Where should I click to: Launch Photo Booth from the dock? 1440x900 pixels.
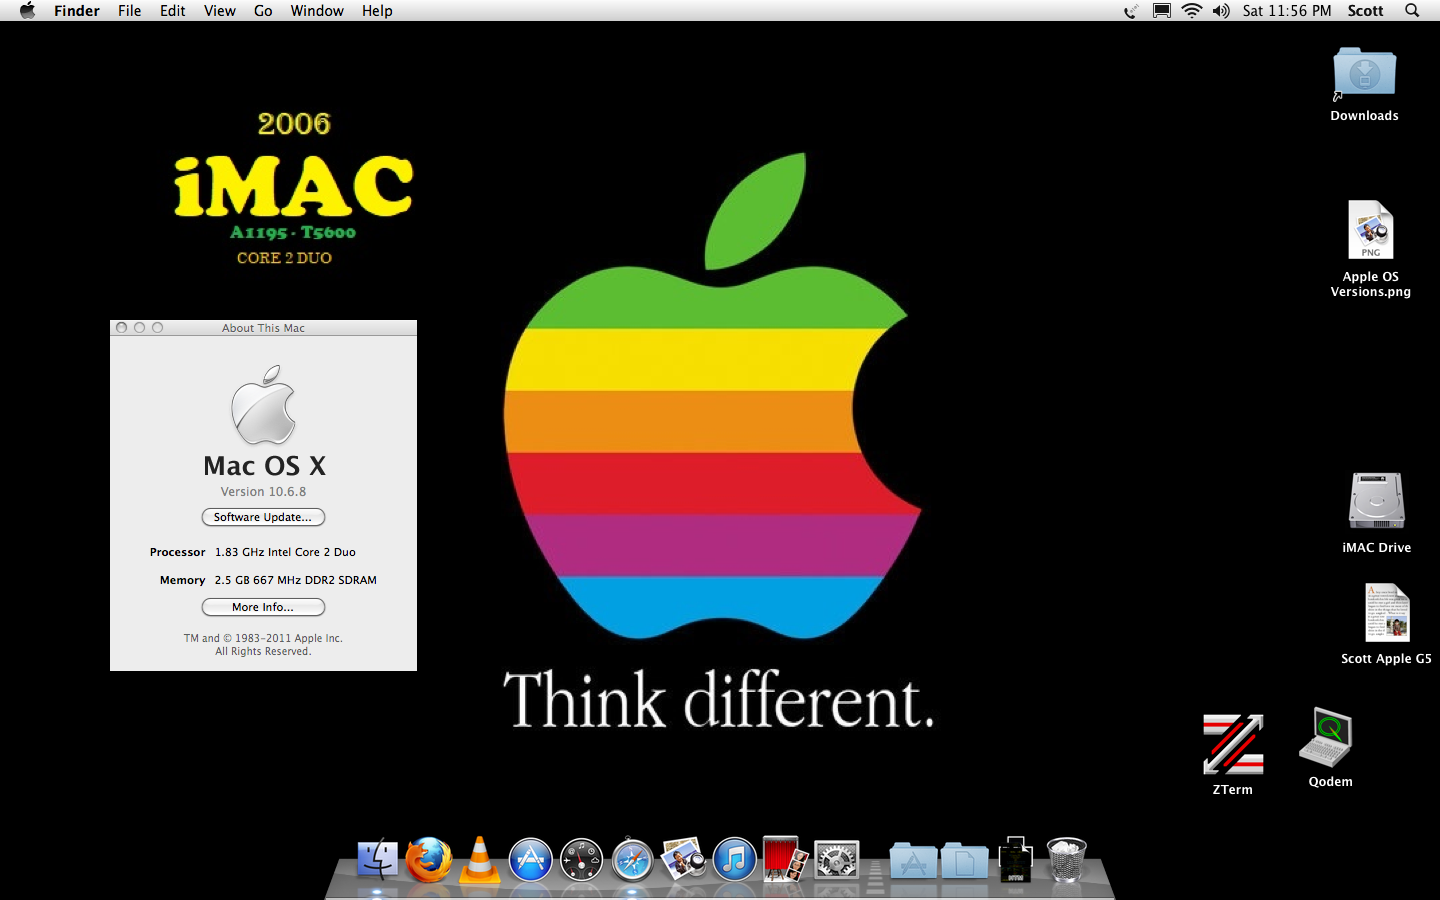[785, 859]
